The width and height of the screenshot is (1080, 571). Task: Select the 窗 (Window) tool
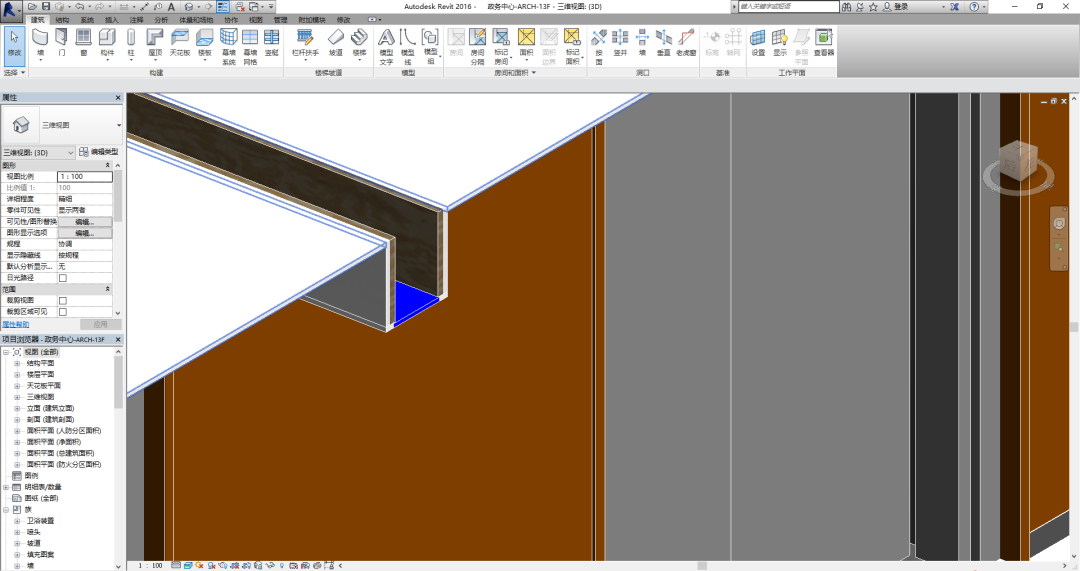point(83,43)
